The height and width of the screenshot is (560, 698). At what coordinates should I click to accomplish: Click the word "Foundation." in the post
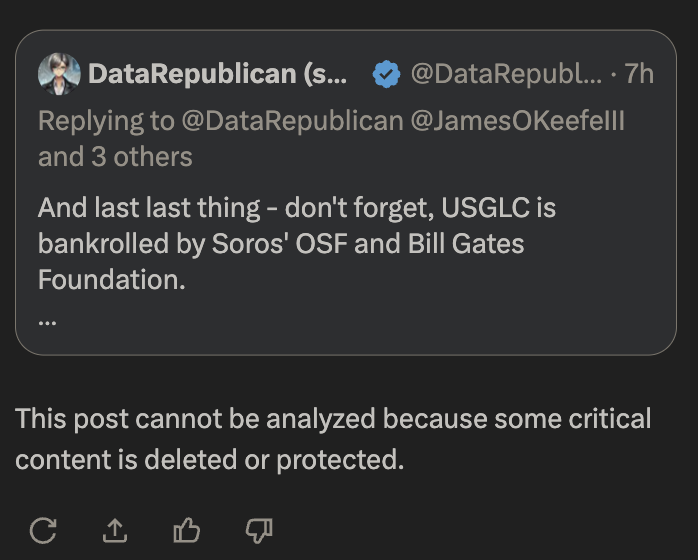[112, 279]
